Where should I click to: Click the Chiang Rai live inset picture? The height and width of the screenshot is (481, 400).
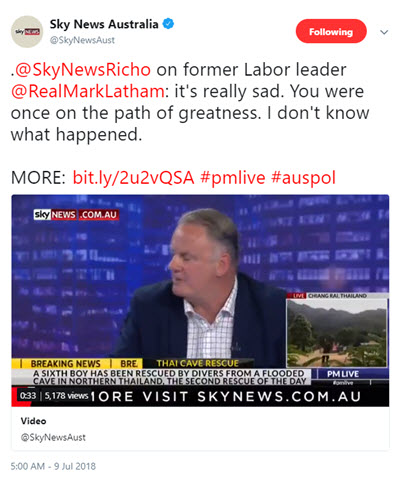[337, 330]
